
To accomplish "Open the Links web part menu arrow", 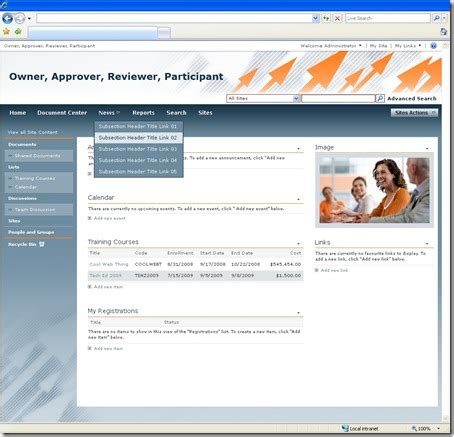I will (427, 244).
